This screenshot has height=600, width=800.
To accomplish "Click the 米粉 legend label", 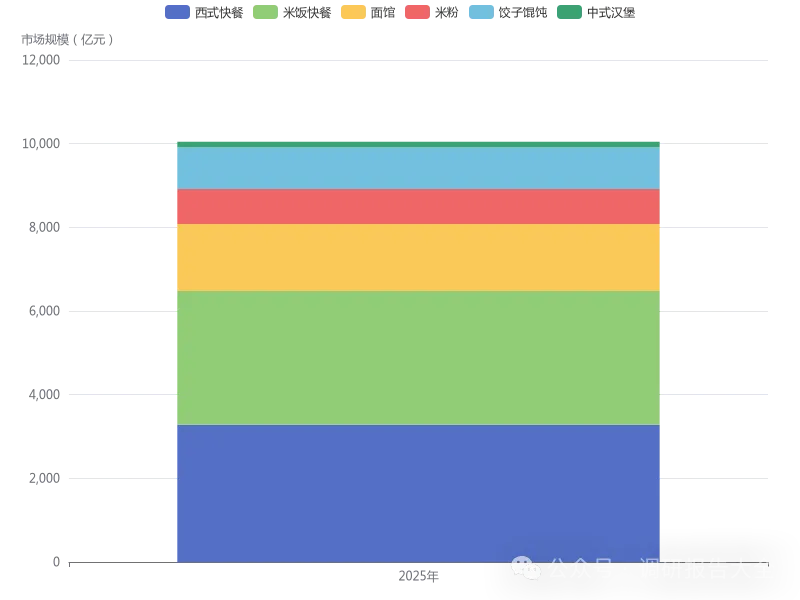I will 446,13.
